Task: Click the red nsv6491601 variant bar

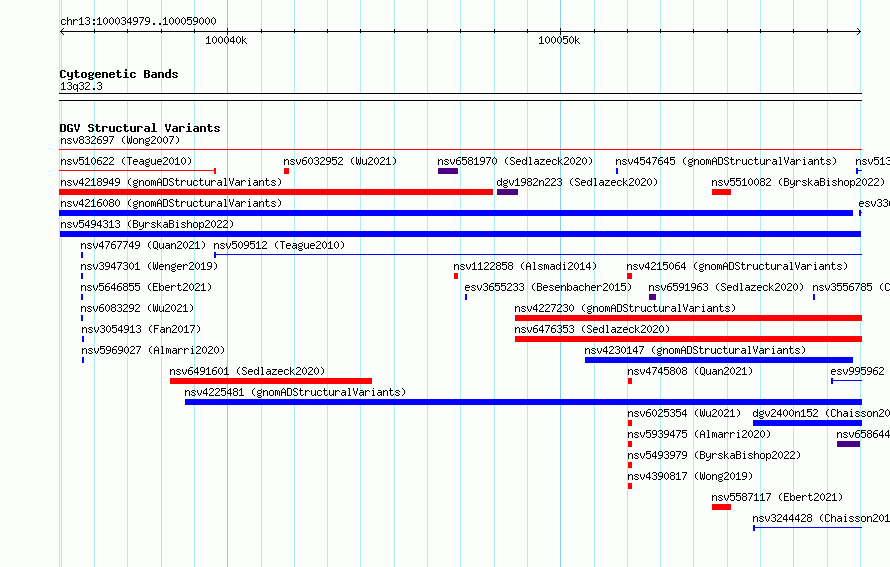Action: tap(271, 381)
